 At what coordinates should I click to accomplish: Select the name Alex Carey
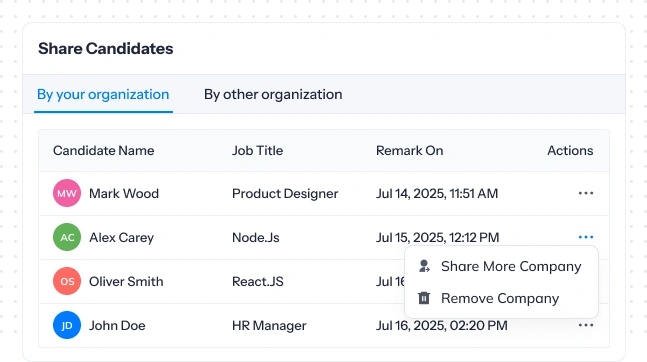[x=122, y=238]
